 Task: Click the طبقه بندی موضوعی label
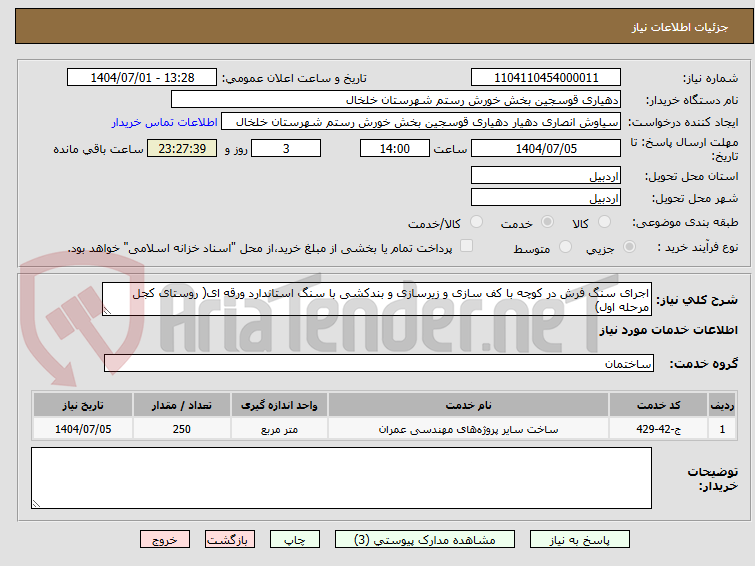tap(685, 222)
